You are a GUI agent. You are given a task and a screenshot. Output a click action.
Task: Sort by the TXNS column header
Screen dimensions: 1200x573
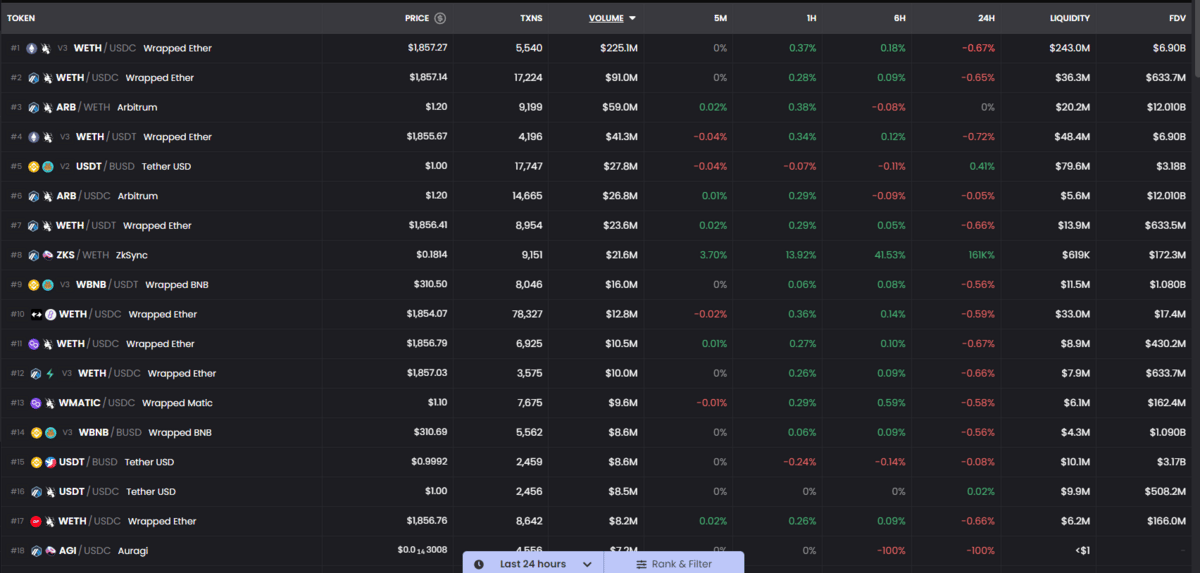point(531,18)
